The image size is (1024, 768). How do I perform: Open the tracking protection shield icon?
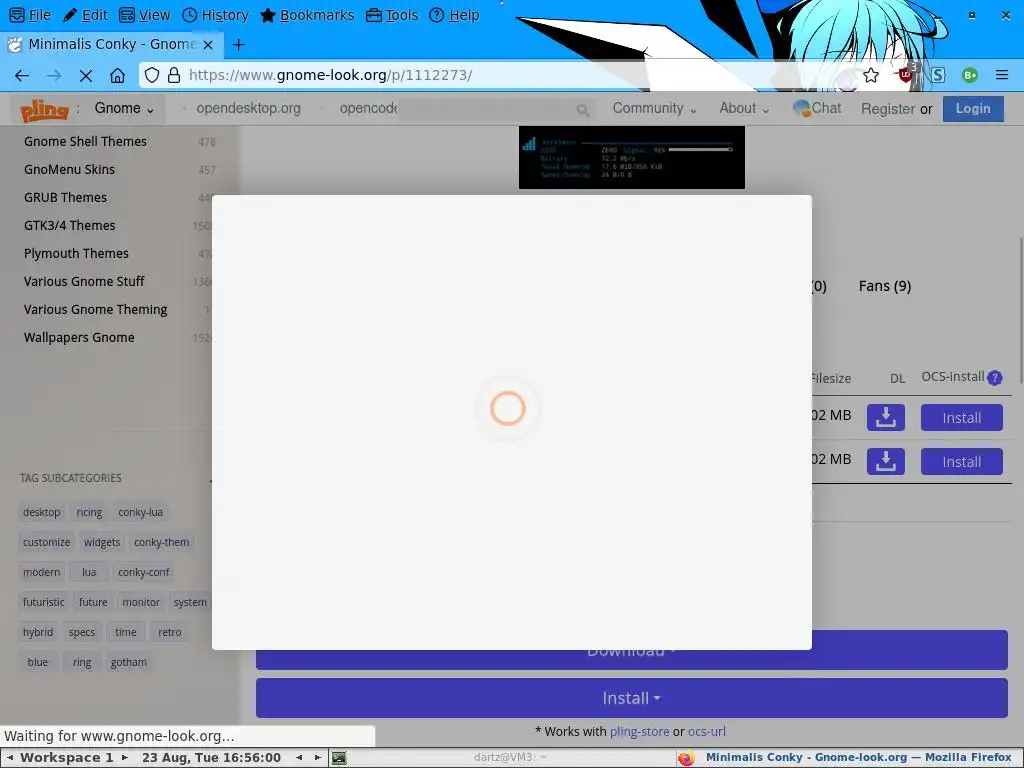click(x=152, y=75)
